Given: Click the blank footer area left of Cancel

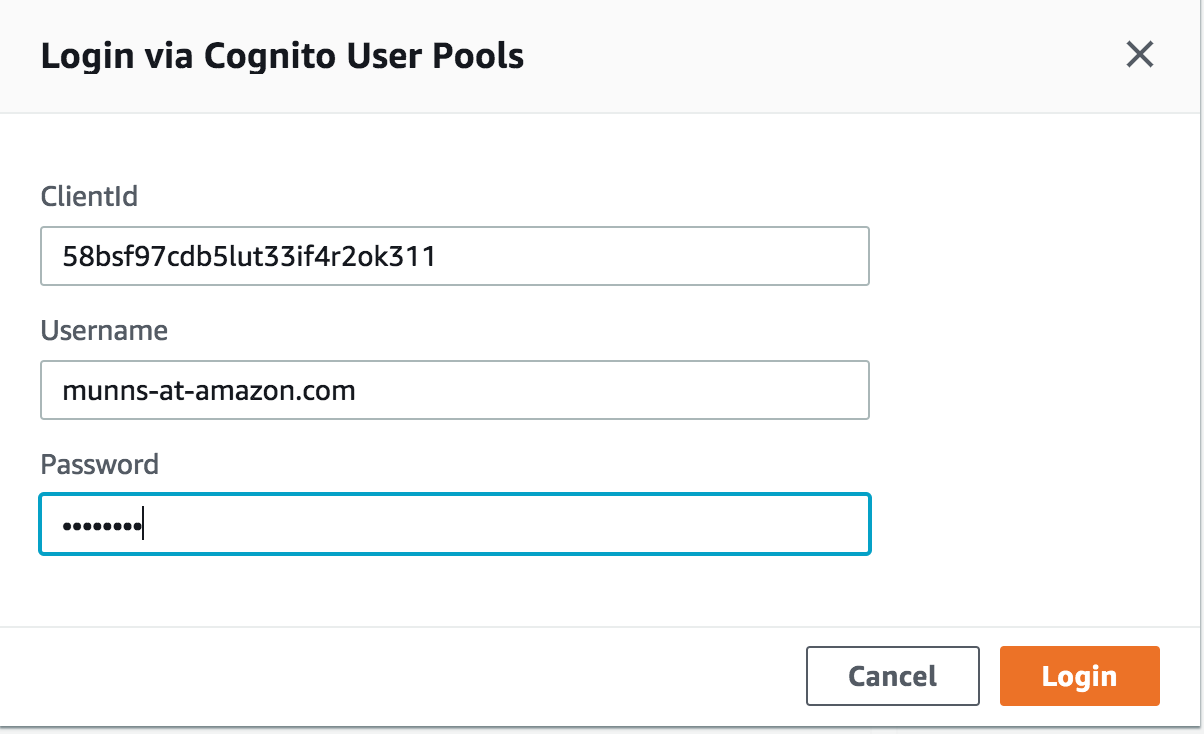Looking at the screenshot, I should [x=400, y=676].
